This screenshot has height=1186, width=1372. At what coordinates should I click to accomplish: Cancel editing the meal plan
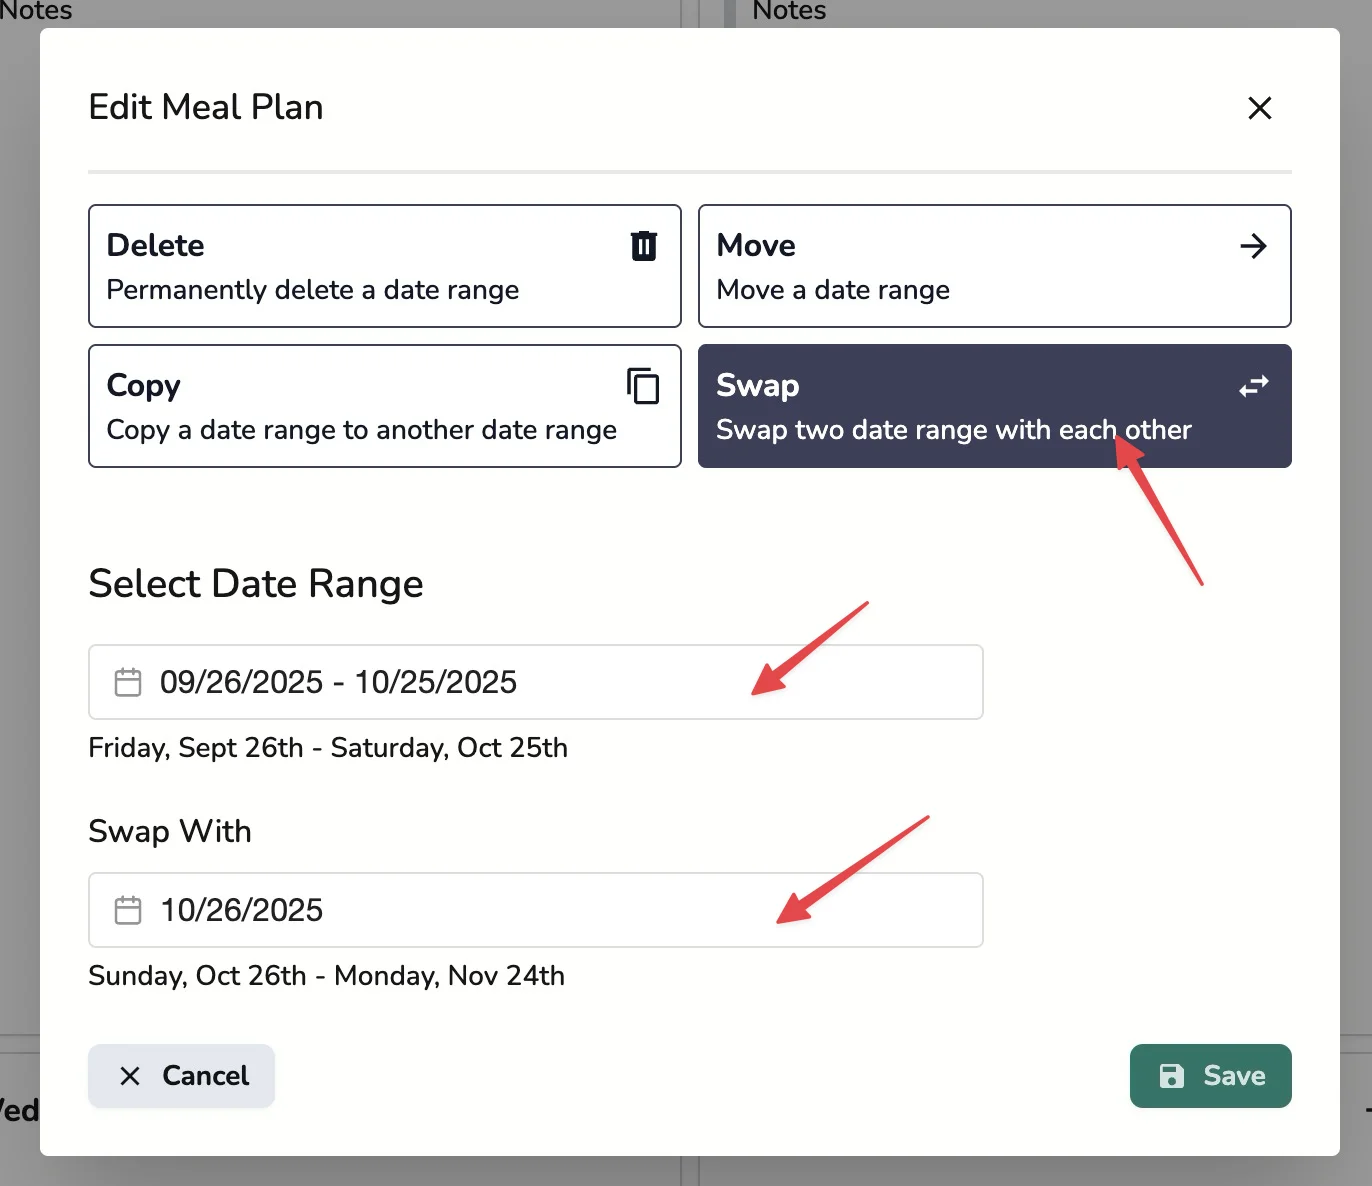point(181,1076)
